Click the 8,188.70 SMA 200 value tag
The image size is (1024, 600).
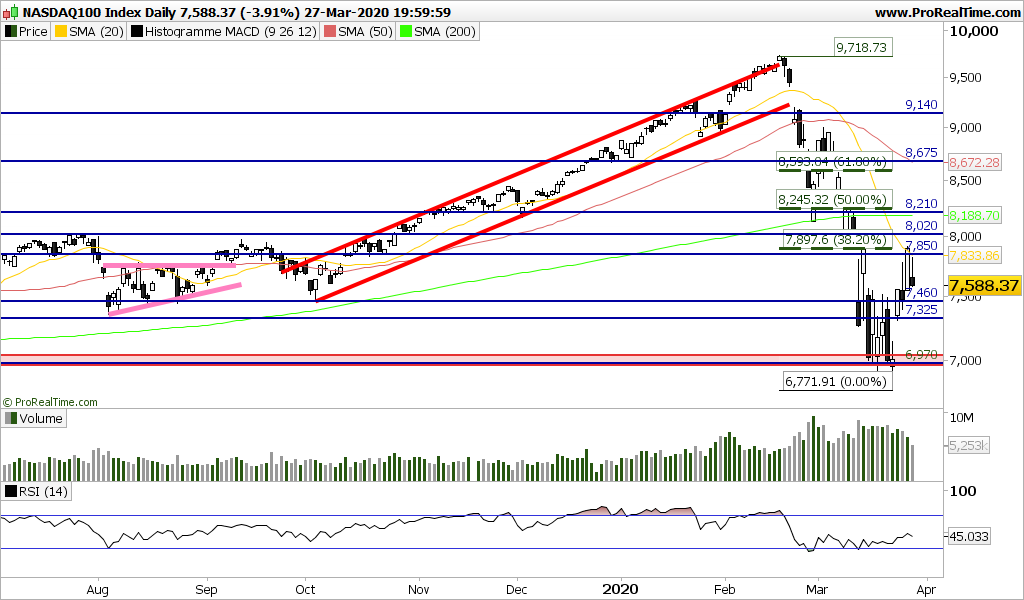(x=974, y=215)
